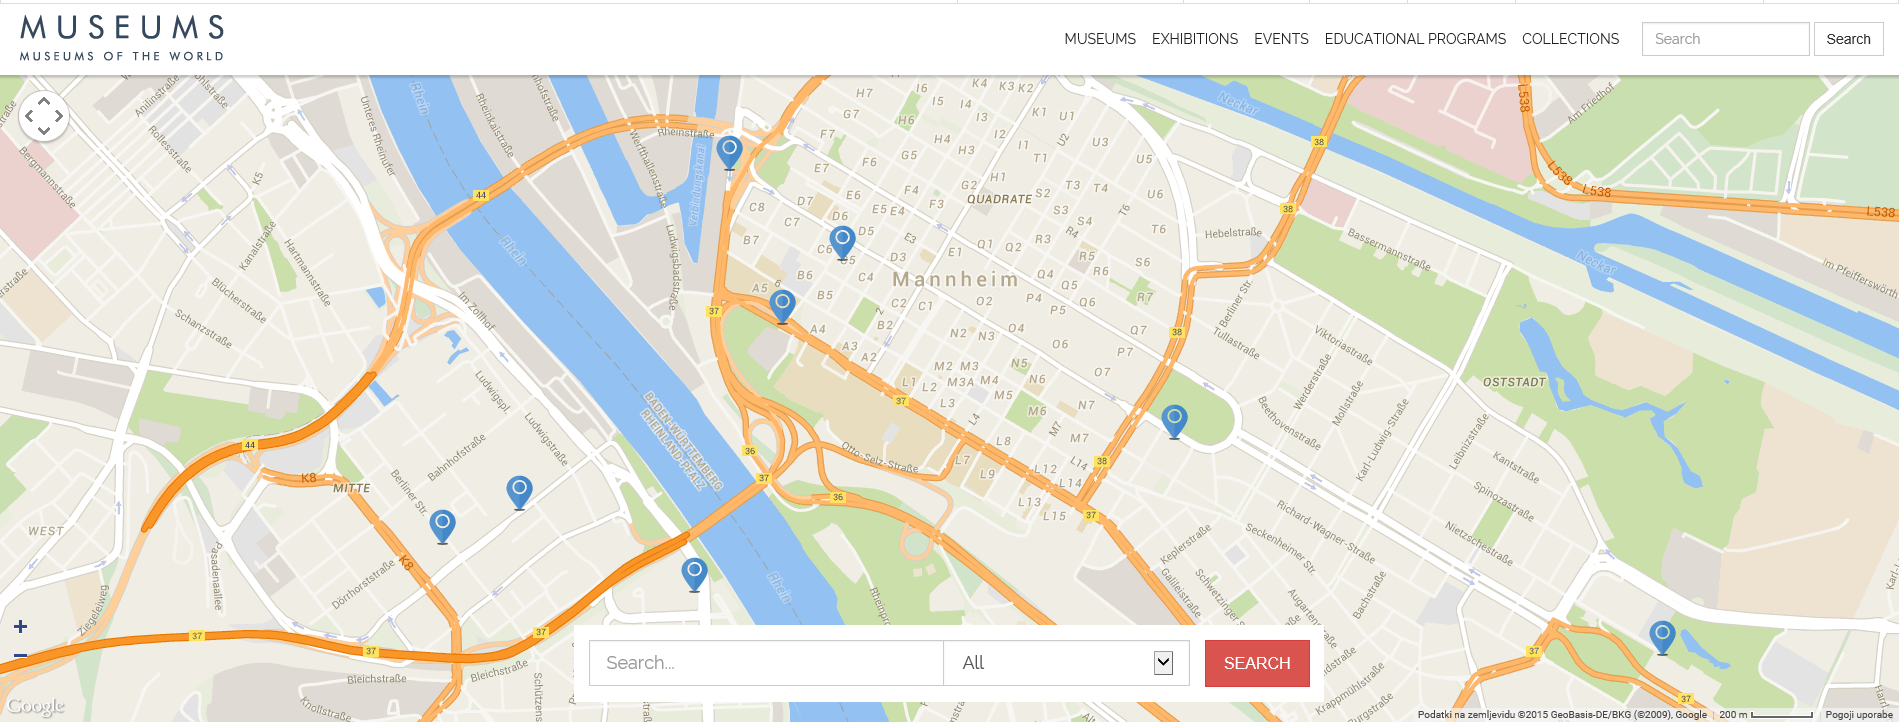The image size is (1899, 722).
Task: Click the map pan navigation control
Action: click(44, 116)
